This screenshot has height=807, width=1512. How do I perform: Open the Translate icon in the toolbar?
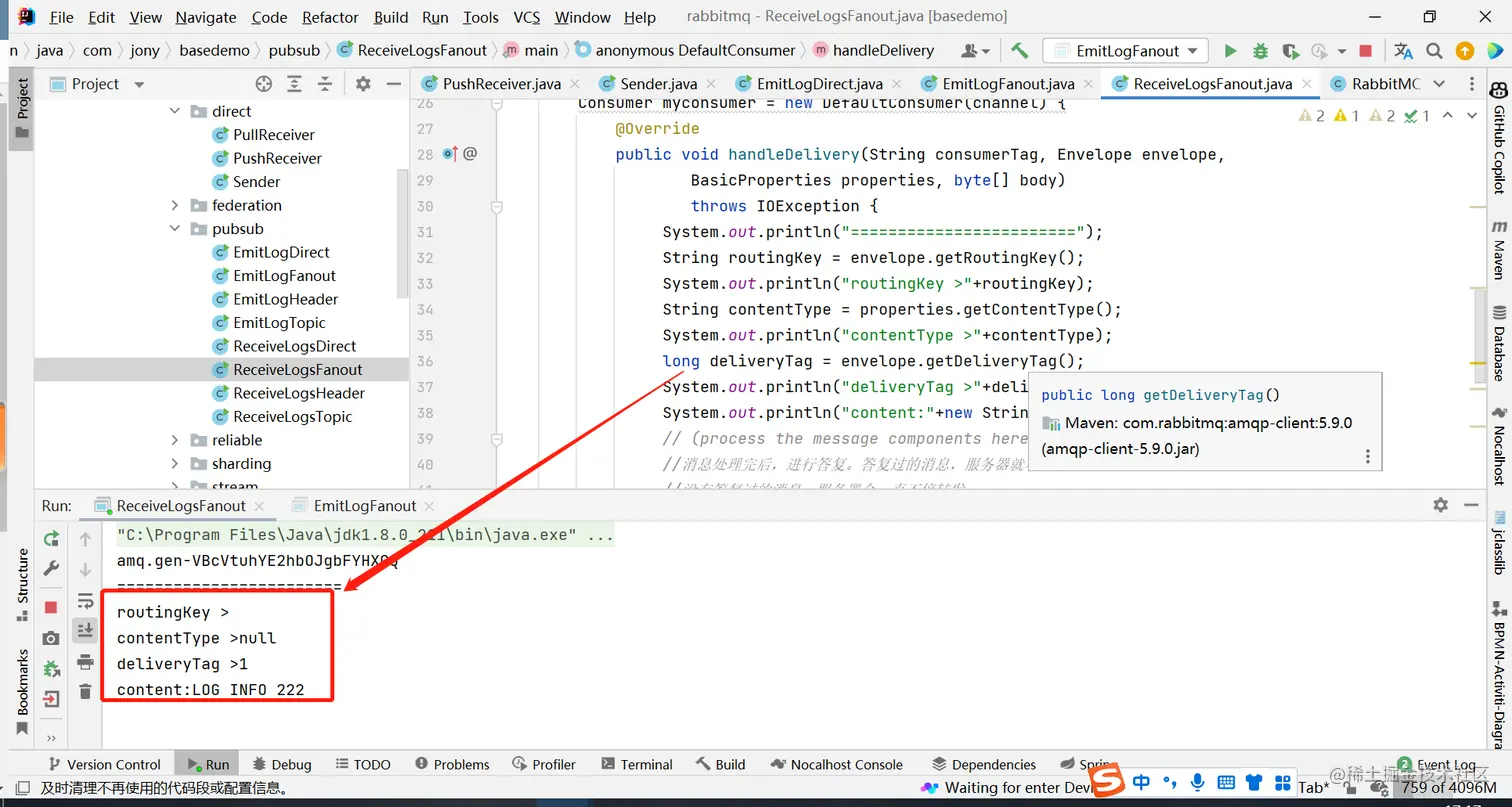click(1403, 51)
